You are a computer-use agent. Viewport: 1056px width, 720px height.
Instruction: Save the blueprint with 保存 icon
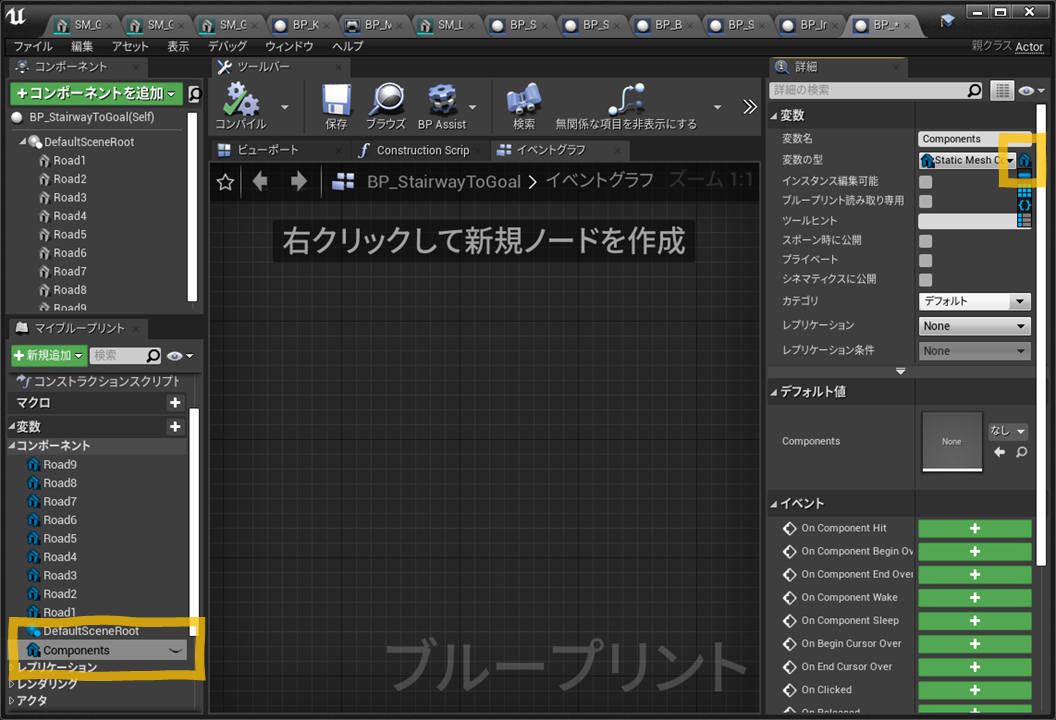[x=336, y=100]
